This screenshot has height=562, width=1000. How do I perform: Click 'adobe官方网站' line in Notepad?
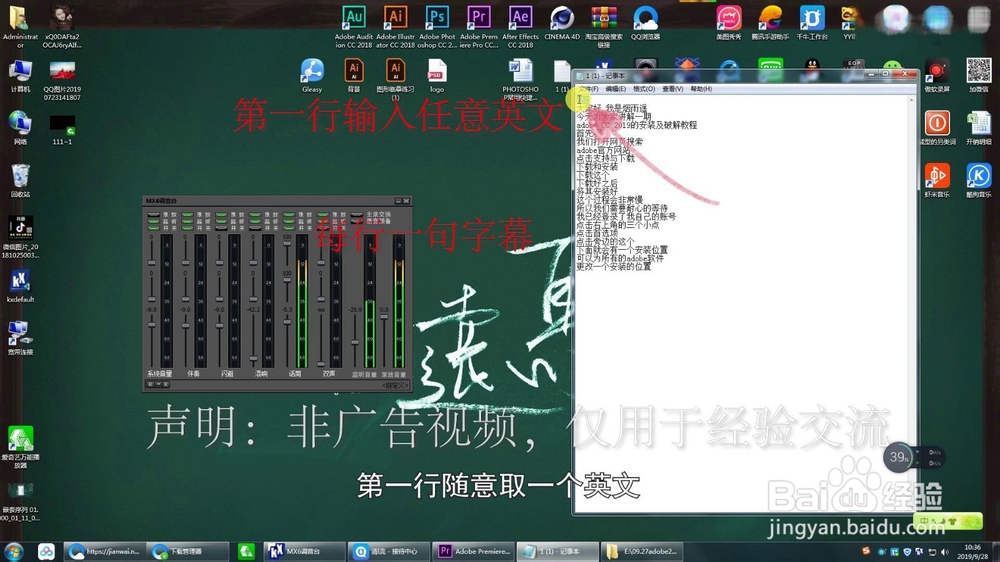(603, 151)
